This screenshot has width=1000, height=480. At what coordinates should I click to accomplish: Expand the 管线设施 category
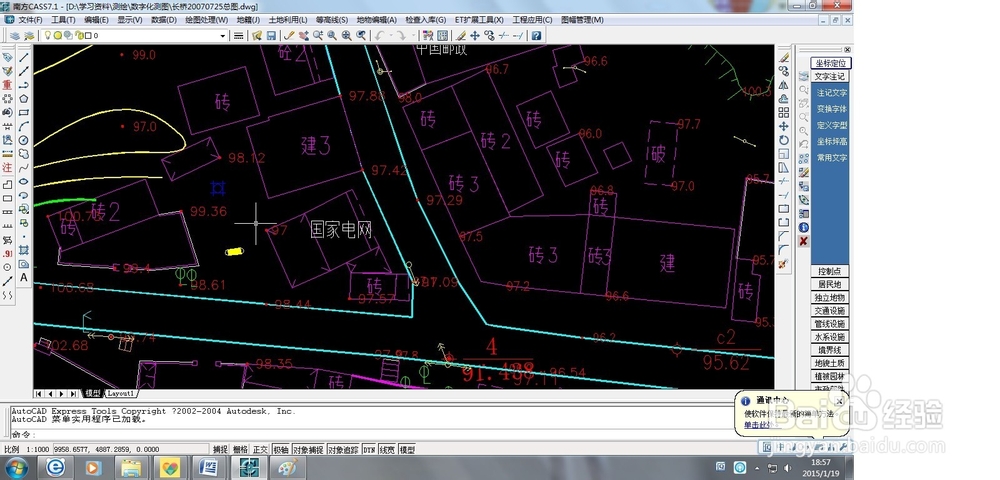coord(830,324)
